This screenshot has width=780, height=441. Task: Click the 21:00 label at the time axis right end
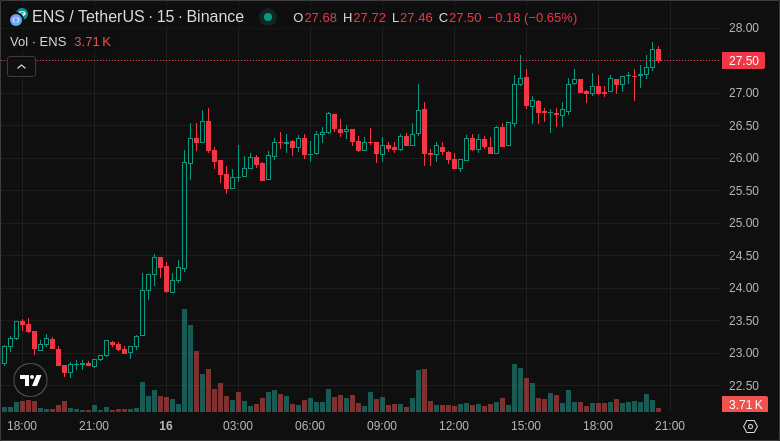click(x=670, y=426)
